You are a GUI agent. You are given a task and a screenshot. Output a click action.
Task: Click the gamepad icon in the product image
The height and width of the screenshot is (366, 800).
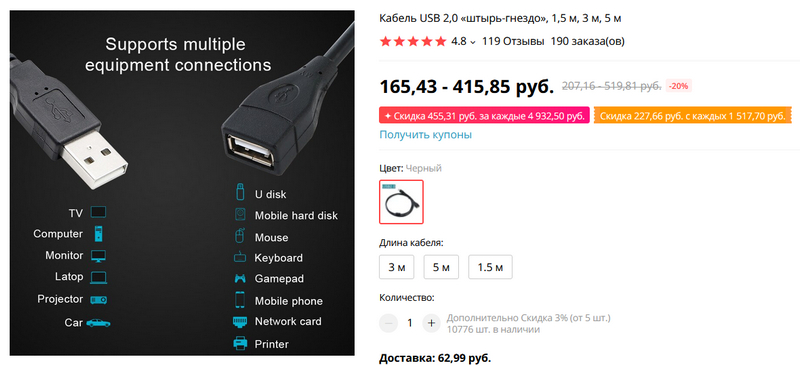tap(240, 279)
